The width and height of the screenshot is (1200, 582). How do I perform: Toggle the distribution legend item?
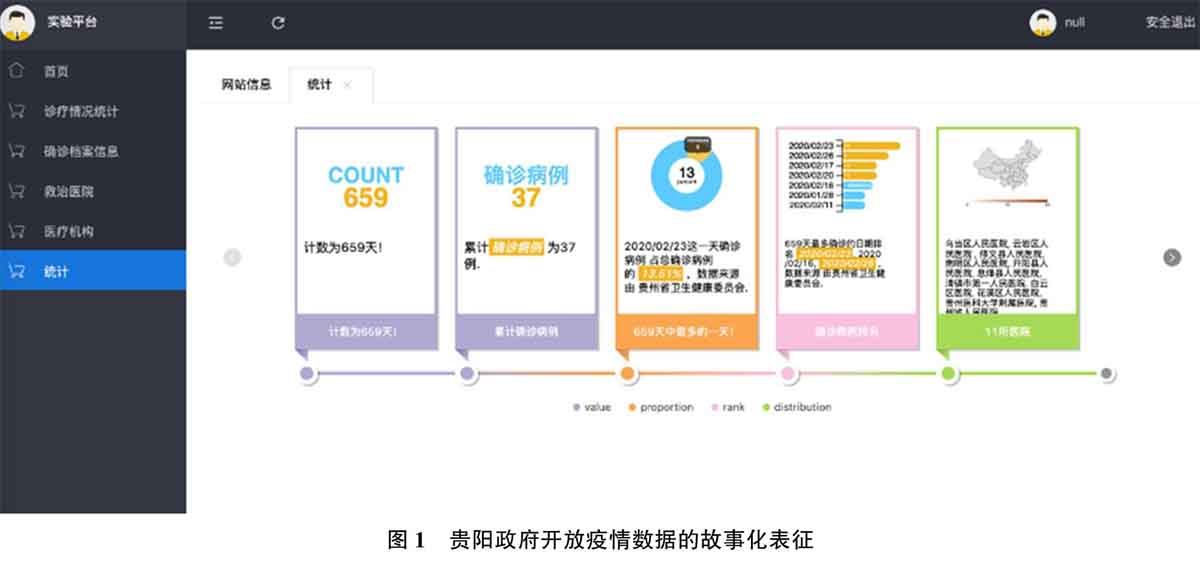(796, 407)
